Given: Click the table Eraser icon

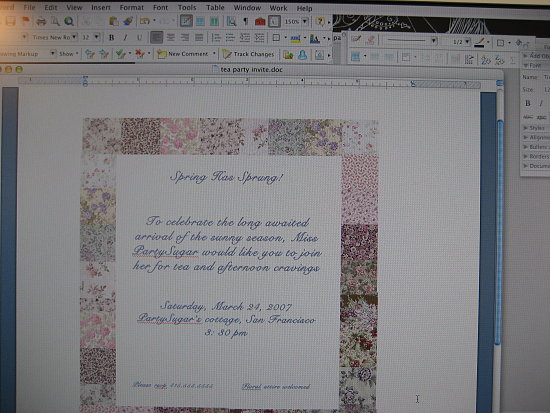Looking at the screenshot, I should click(370, 39).
